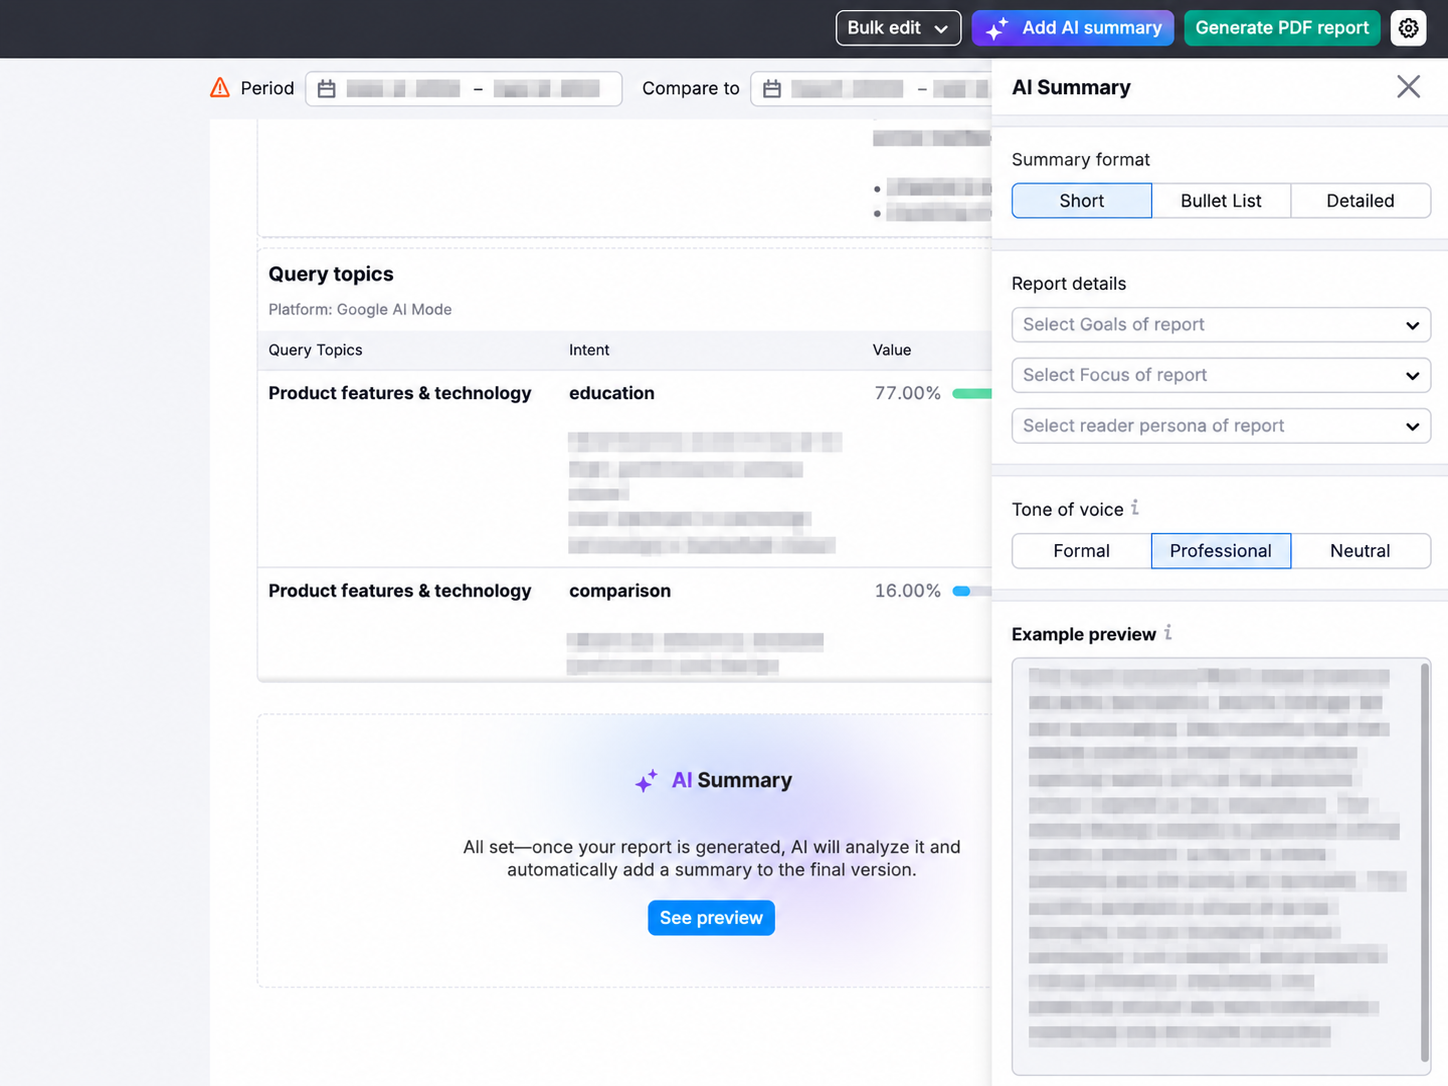
Task: Select the Short summary format
Action: 1081,201
